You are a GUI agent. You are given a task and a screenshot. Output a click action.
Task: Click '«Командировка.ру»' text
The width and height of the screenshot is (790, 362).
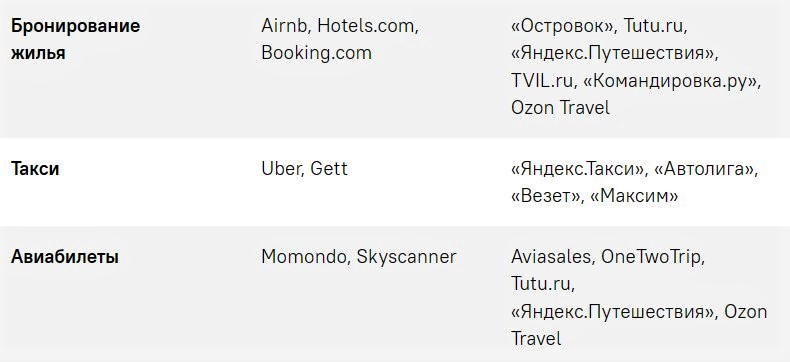(x=670, y=81)
